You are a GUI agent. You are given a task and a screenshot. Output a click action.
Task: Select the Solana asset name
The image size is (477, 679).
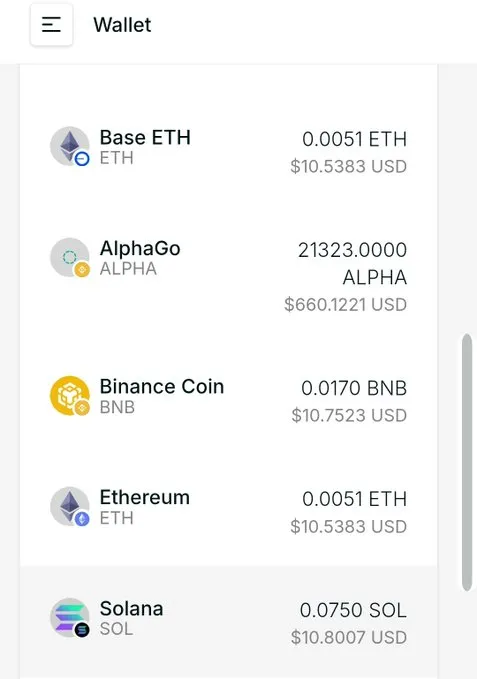pos(131,609)
